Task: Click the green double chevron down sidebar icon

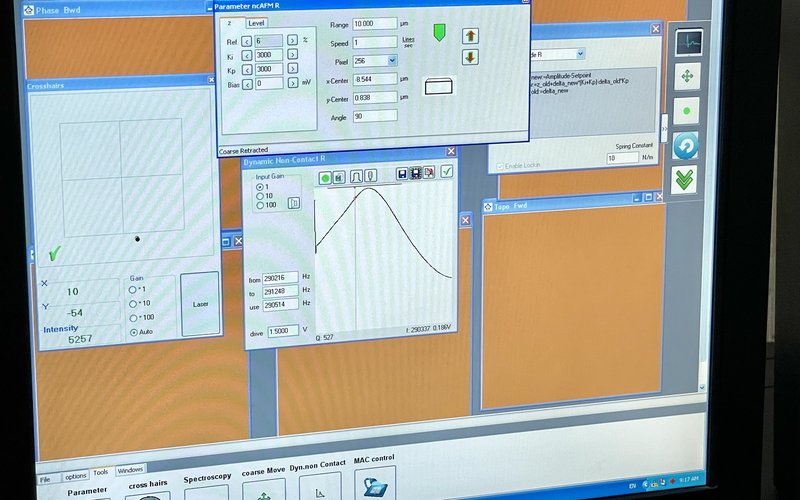Action: pos(685,180)
